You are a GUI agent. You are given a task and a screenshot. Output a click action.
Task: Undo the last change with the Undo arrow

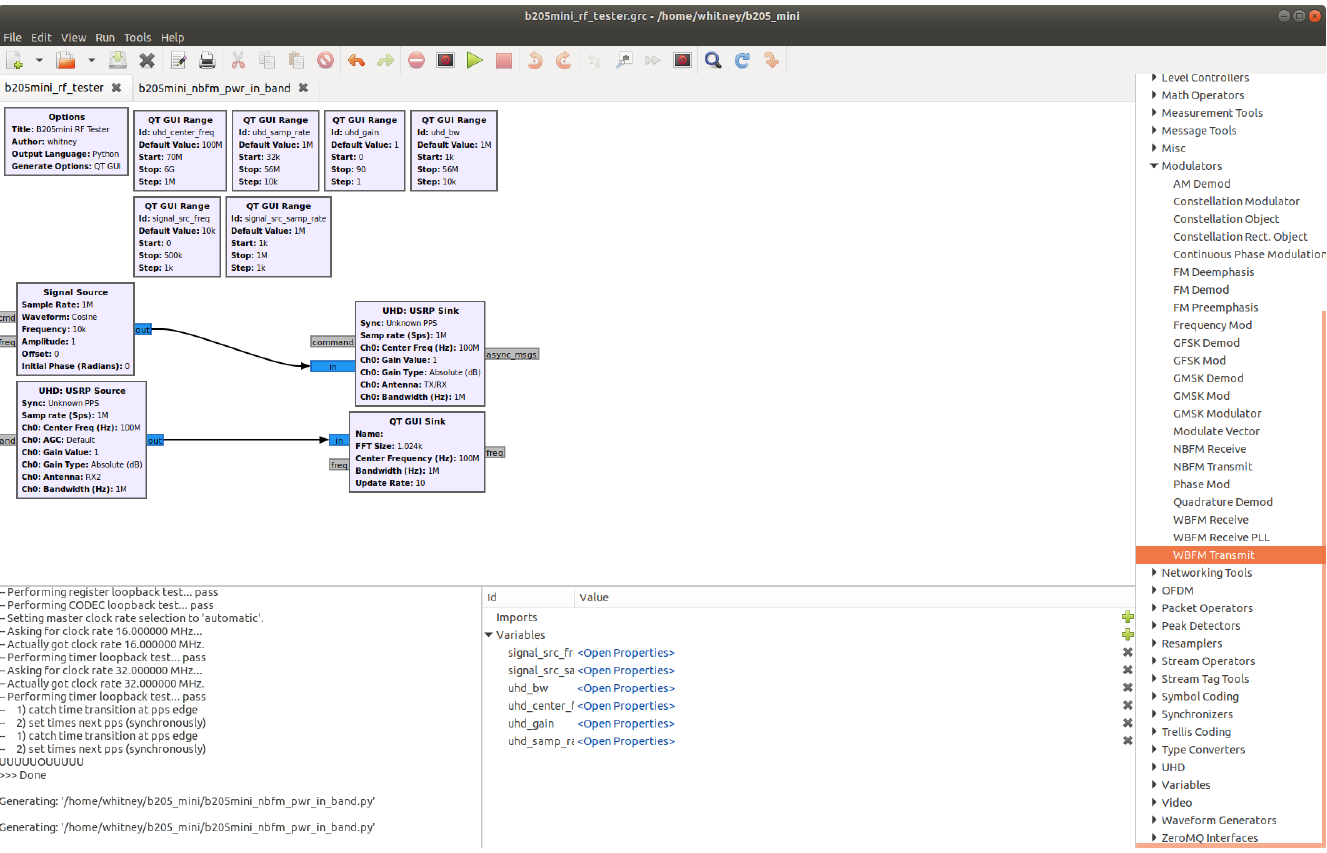pos(356,60)
